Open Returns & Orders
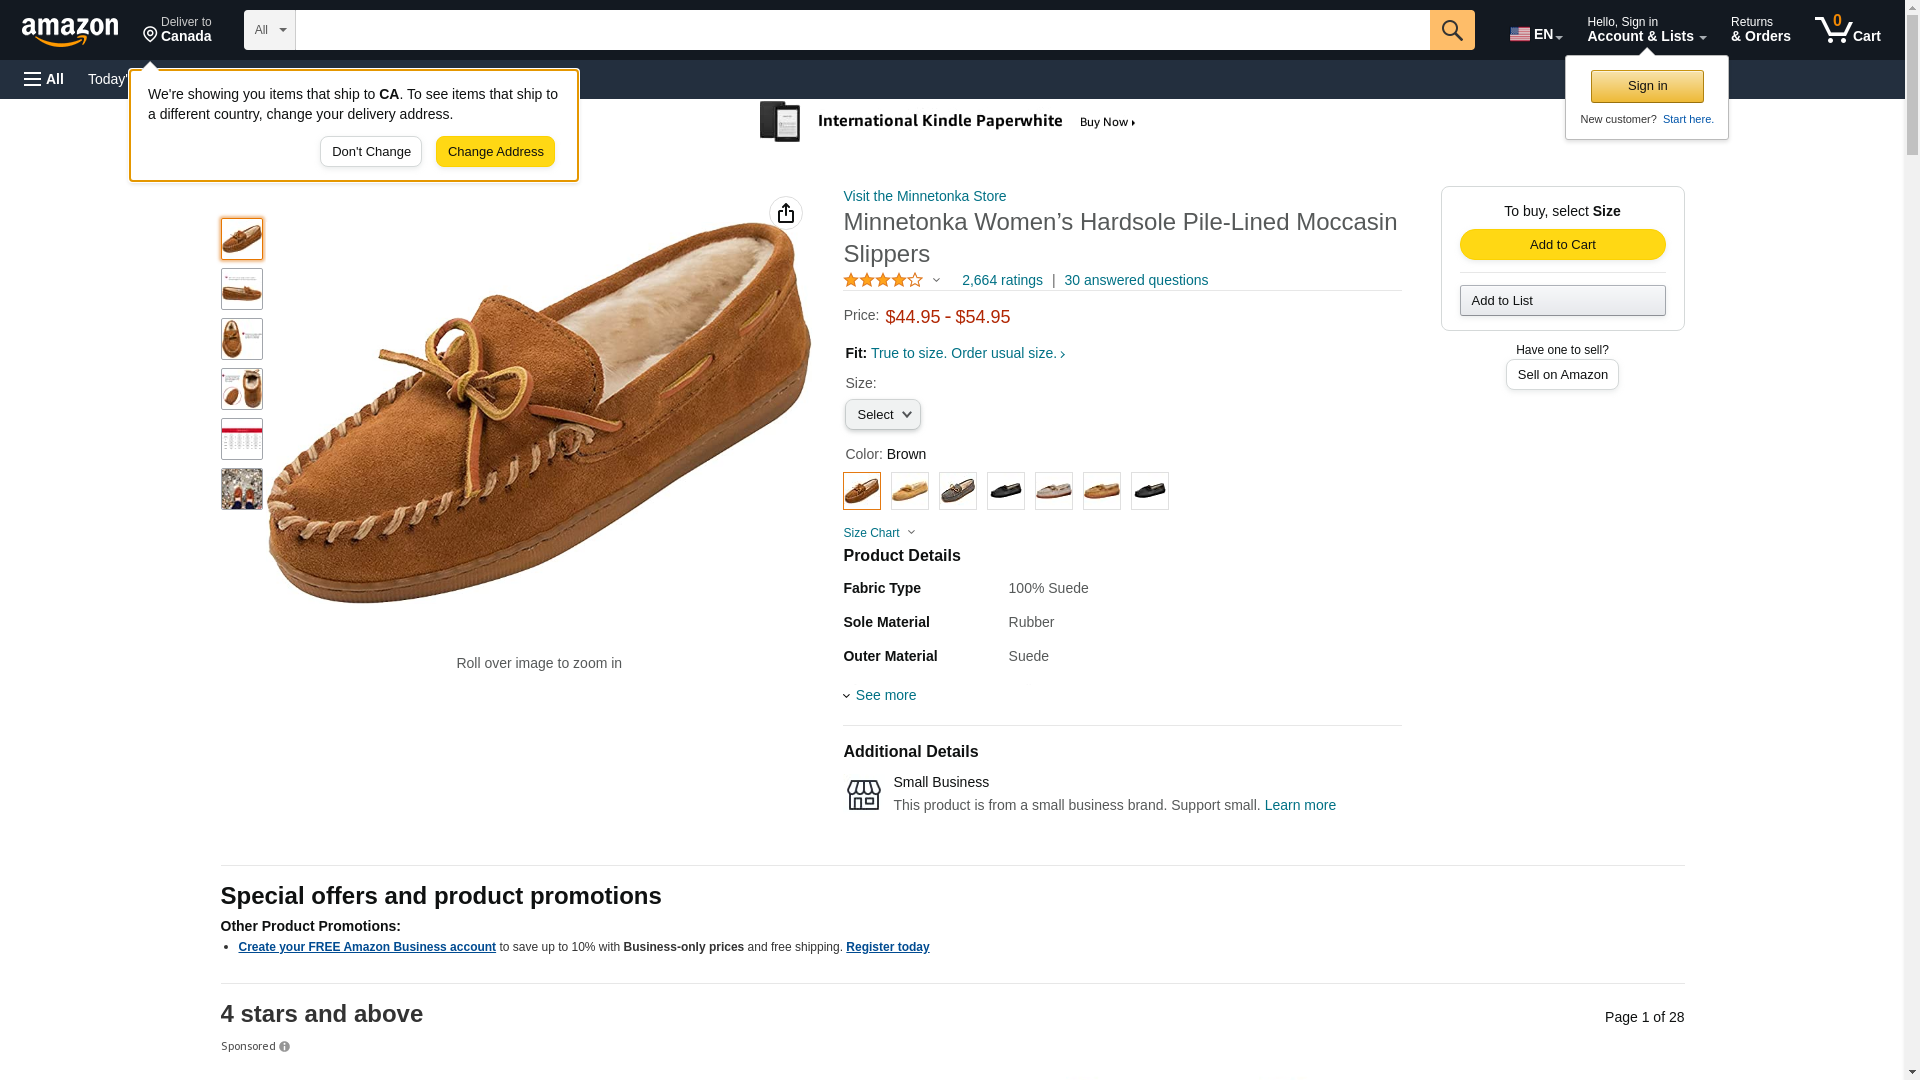Image resolution: width=1920 pixels, height=1080 pixels. tap(1760, 30)
